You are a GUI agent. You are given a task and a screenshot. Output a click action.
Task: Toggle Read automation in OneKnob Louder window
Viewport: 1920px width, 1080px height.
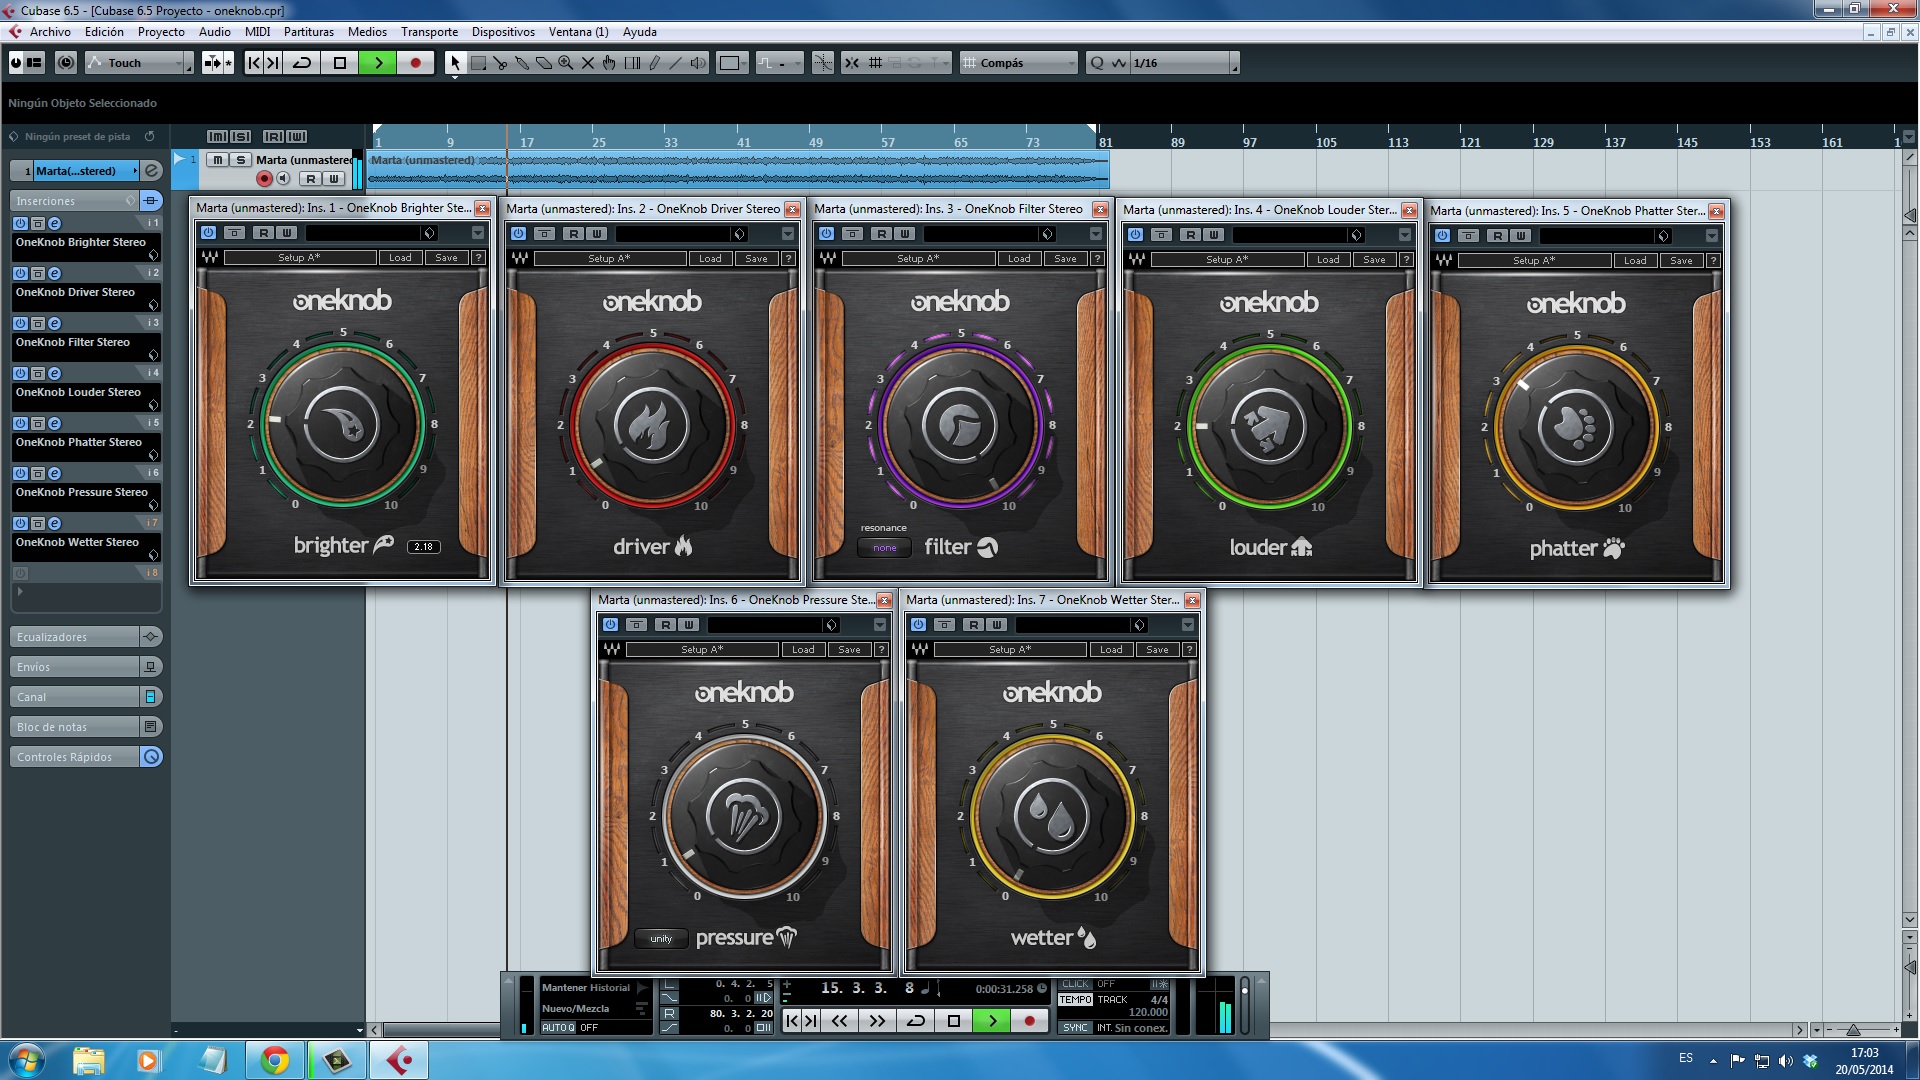[1190, 235]
